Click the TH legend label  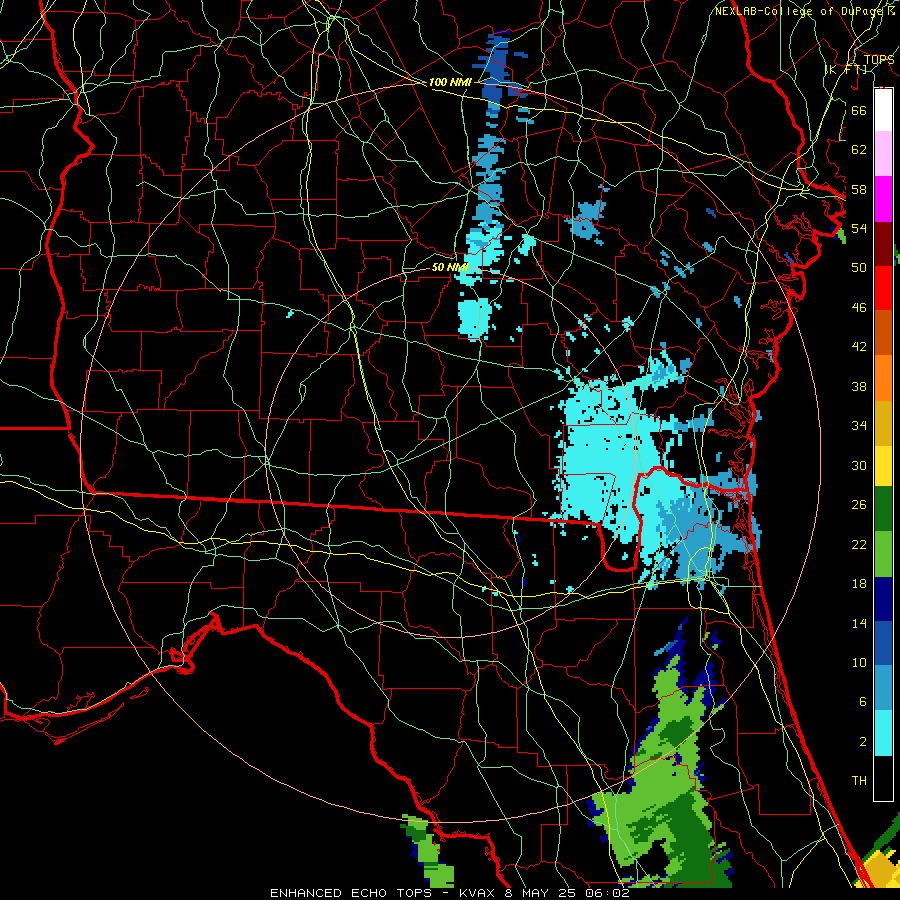859,781
